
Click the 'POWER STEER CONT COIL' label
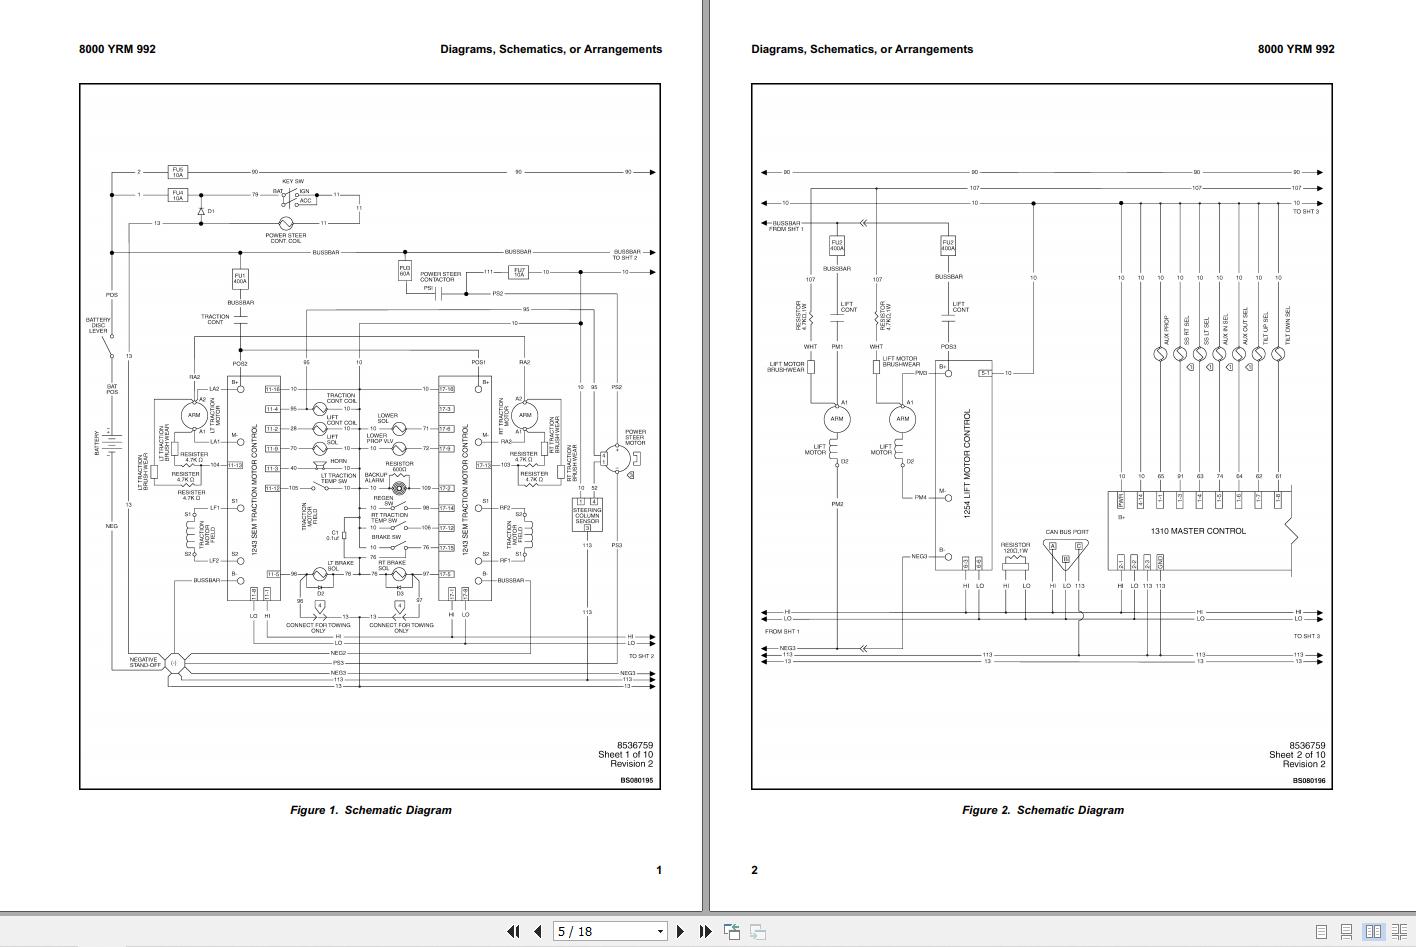286,238
